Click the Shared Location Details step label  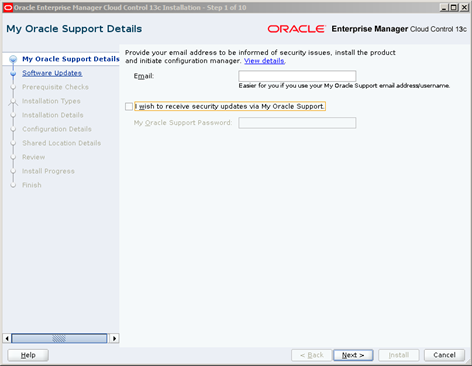pyautogui.click(x=61, y=143)
